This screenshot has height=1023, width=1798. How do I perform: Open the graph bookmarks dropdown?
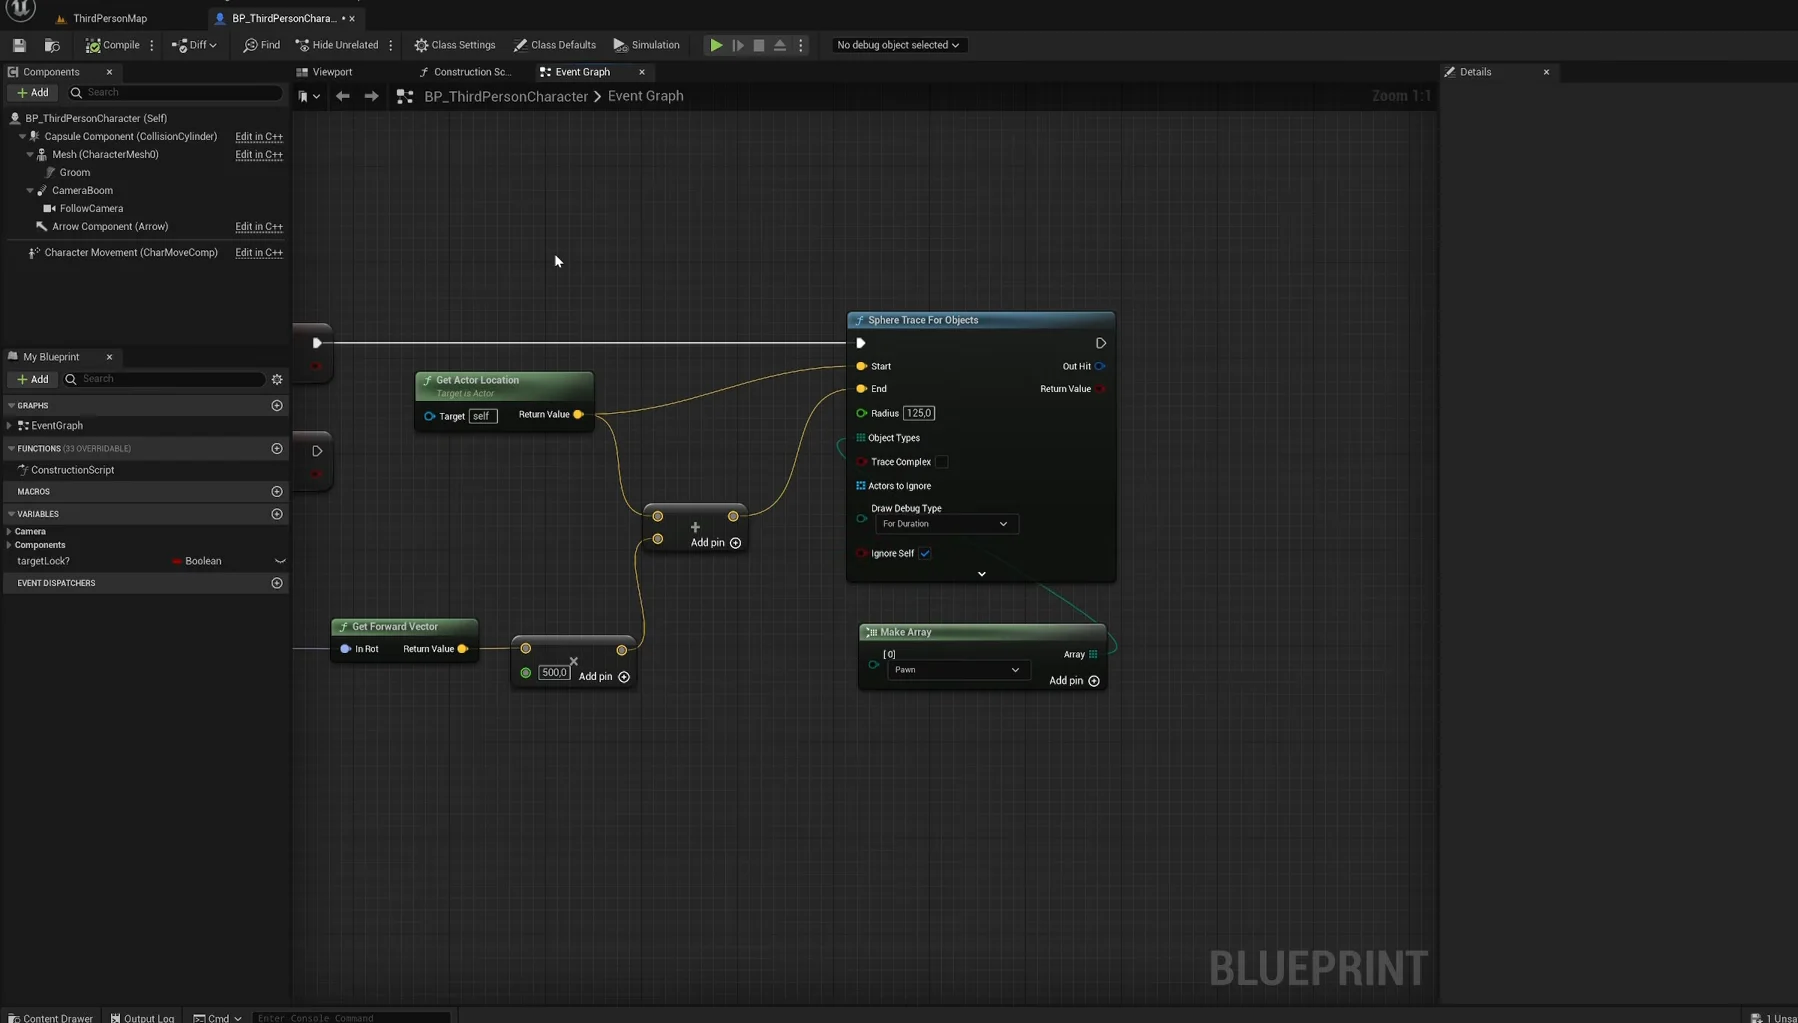pyautogui.click(x=309, y=96)
